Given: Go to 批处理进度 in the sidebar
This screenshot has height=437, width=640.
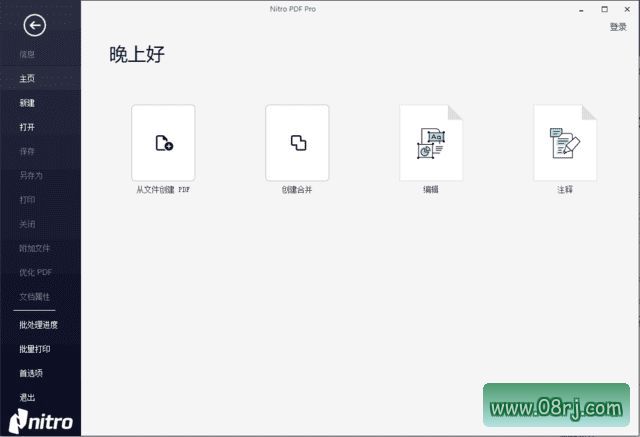Looking at the screenshot, I should 38,325.
